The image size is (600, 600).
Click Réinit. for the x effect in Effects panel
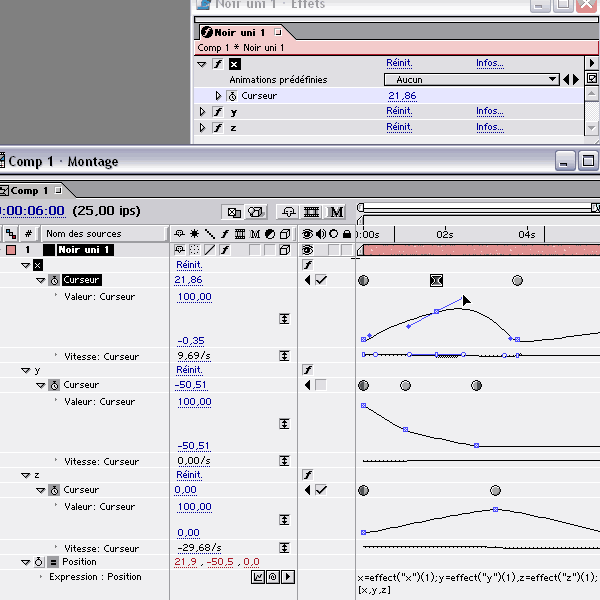pyautogui.click(x=399, y=63)
